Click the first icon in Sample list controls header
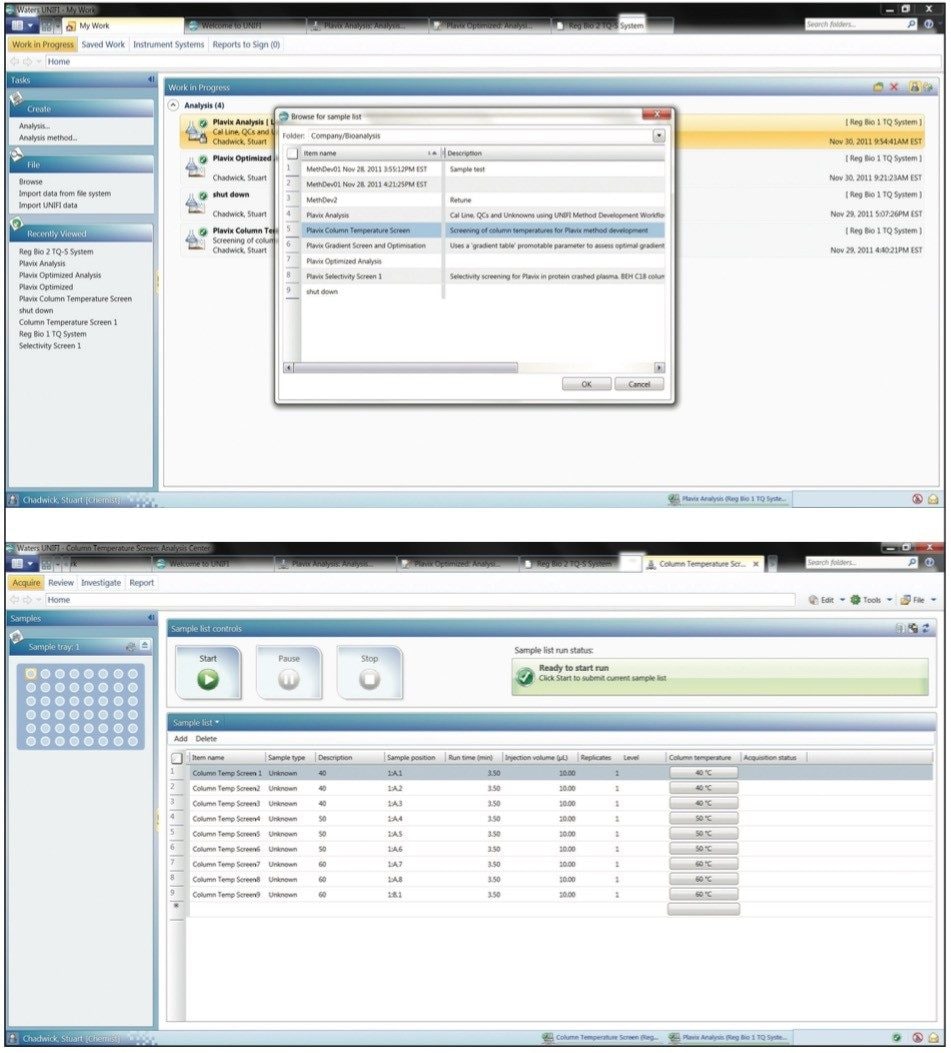The image size is (951, 1053). coord(900,629)
